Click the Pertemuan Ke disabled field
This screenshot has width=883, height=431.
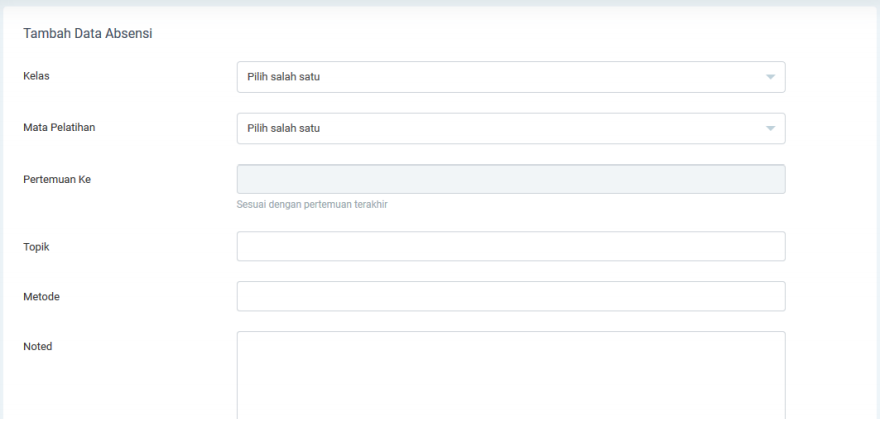point(510,179)
